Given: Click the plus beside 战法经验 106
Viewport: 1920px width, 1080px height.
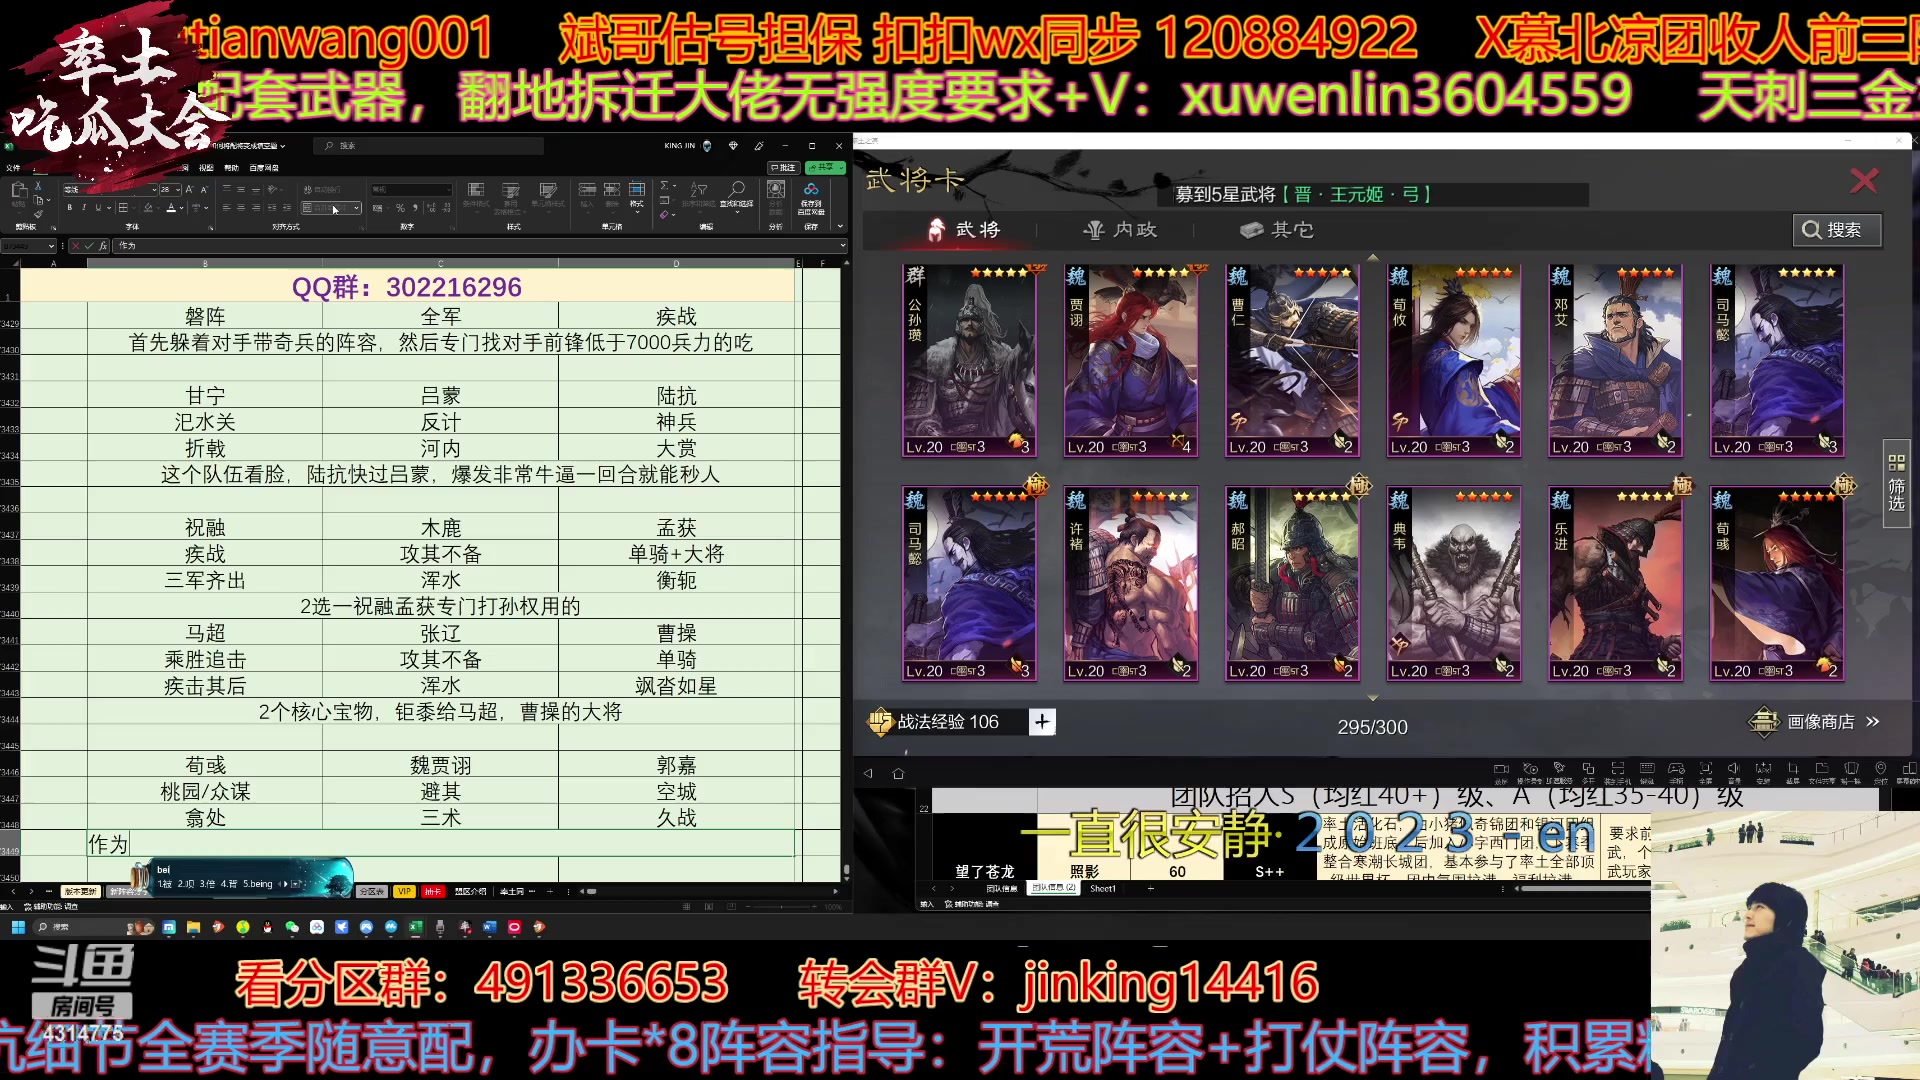Looking at the screenshot, I should (1042, 722).
